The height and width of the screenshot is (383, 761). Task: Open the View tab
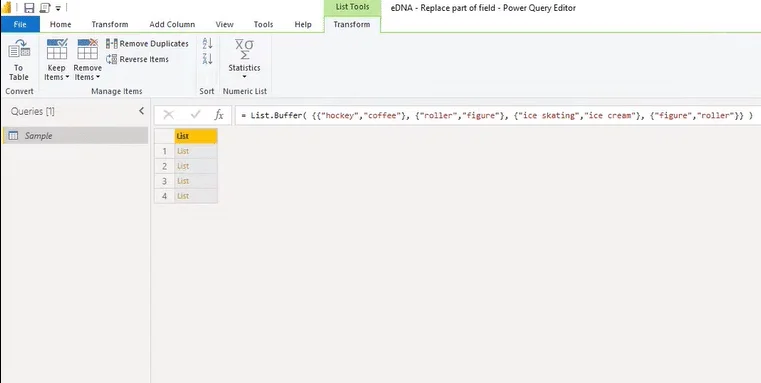pyautogui.click(x=224, y=24)
